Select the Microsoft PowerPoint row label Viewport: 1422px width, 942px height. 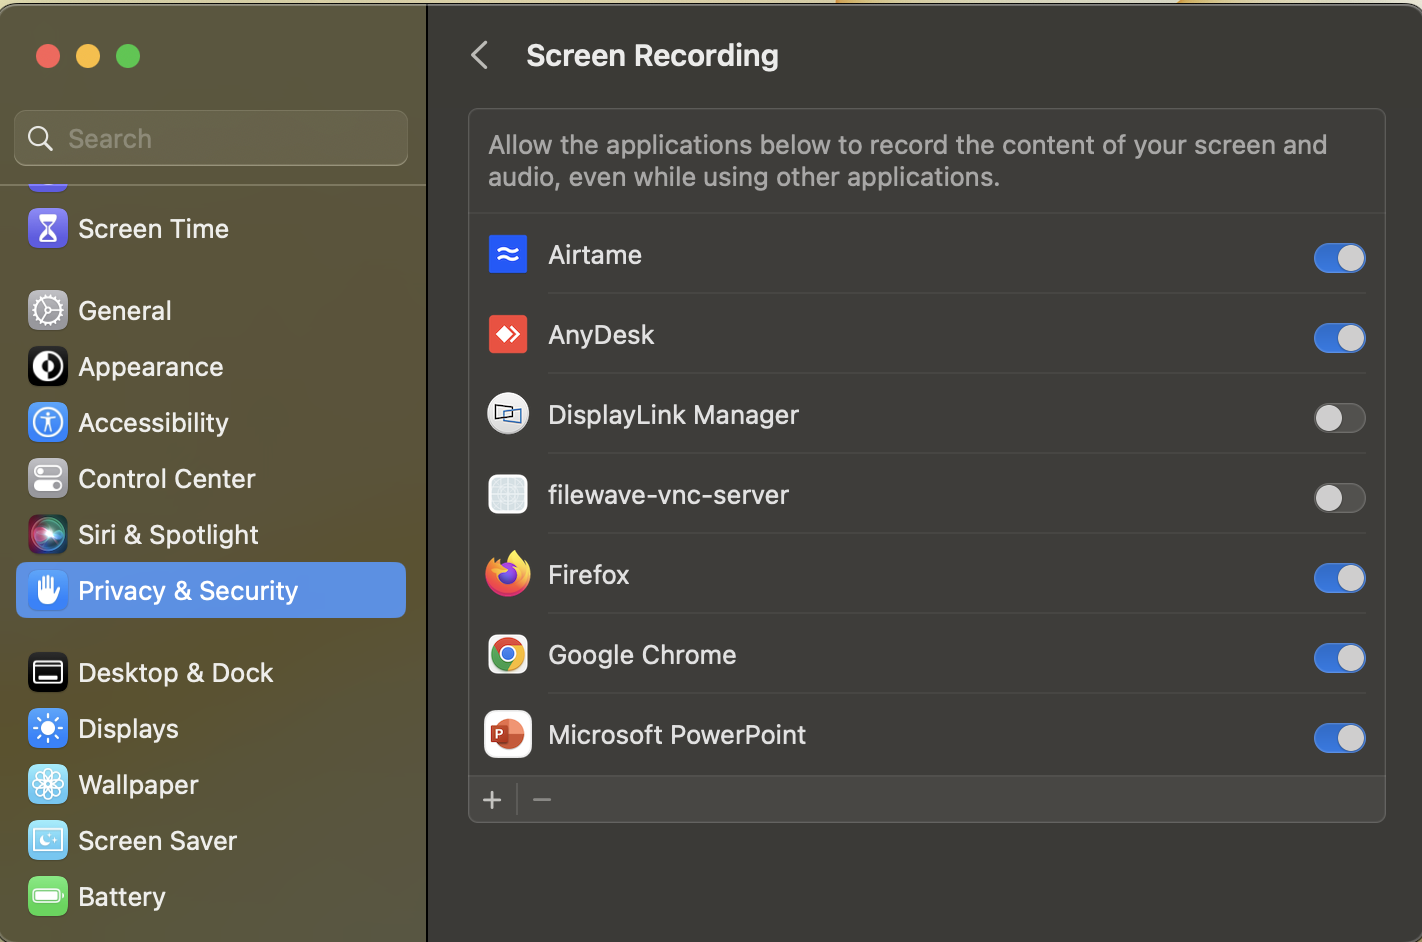coord(677,735)
